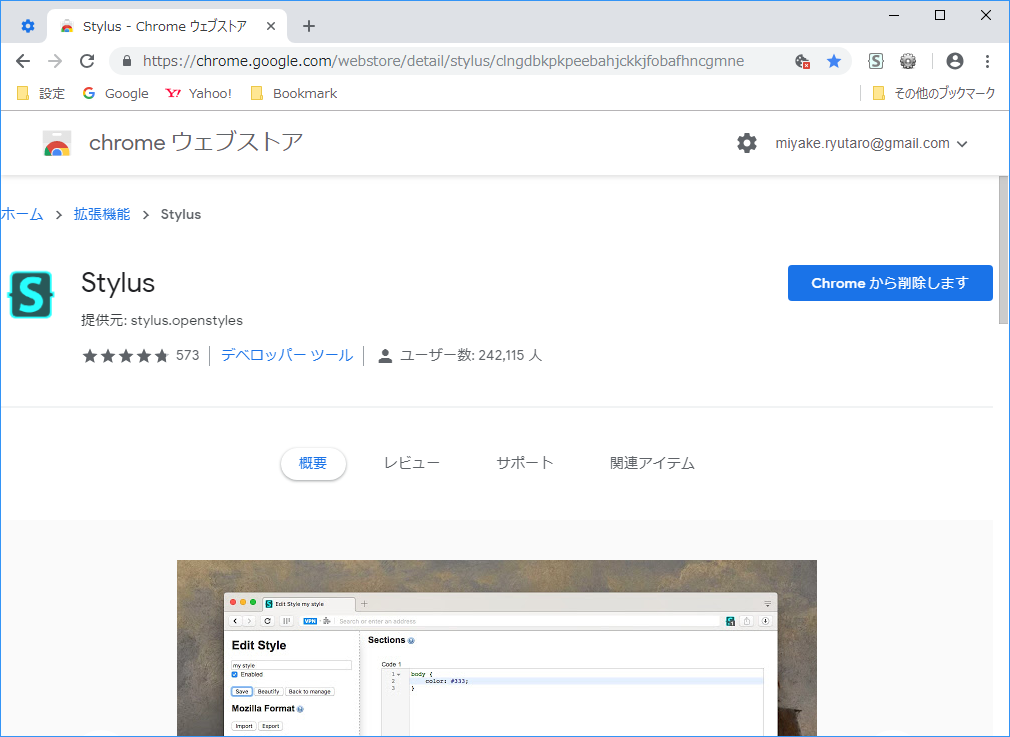Click the browser back arrow

(23, 61)
